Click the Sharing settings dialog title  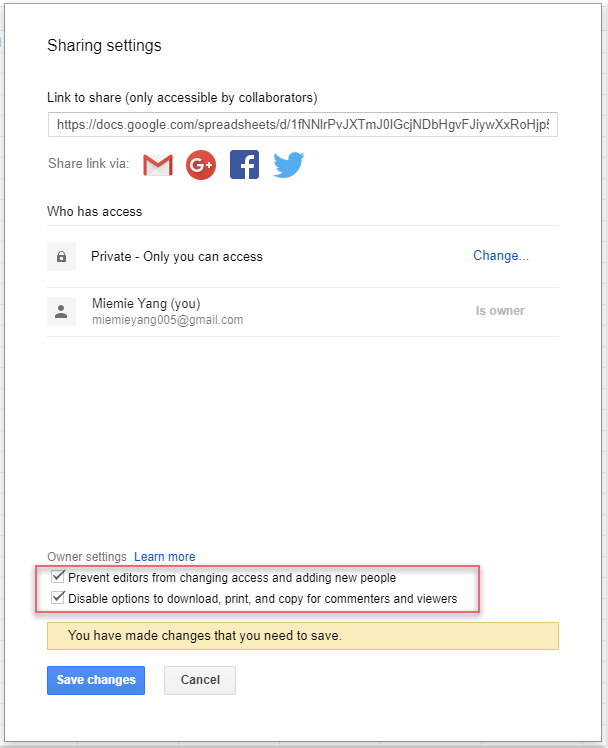pyautogui.click(x=104, y=46)
